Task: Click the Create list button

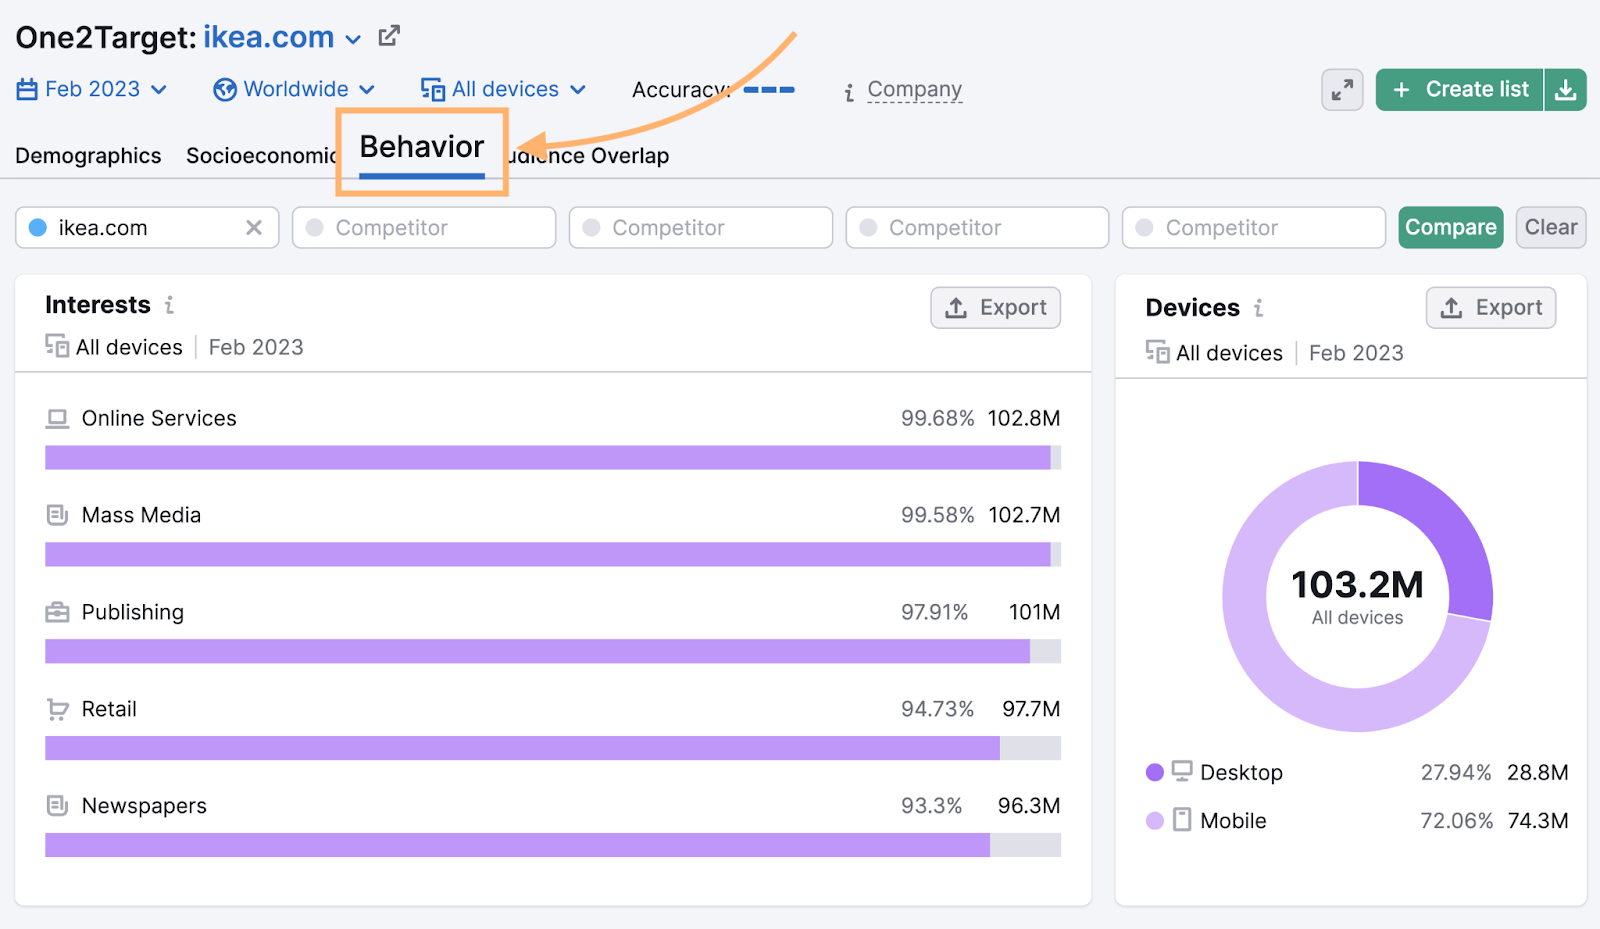Action: click(x=1460, y=90)
